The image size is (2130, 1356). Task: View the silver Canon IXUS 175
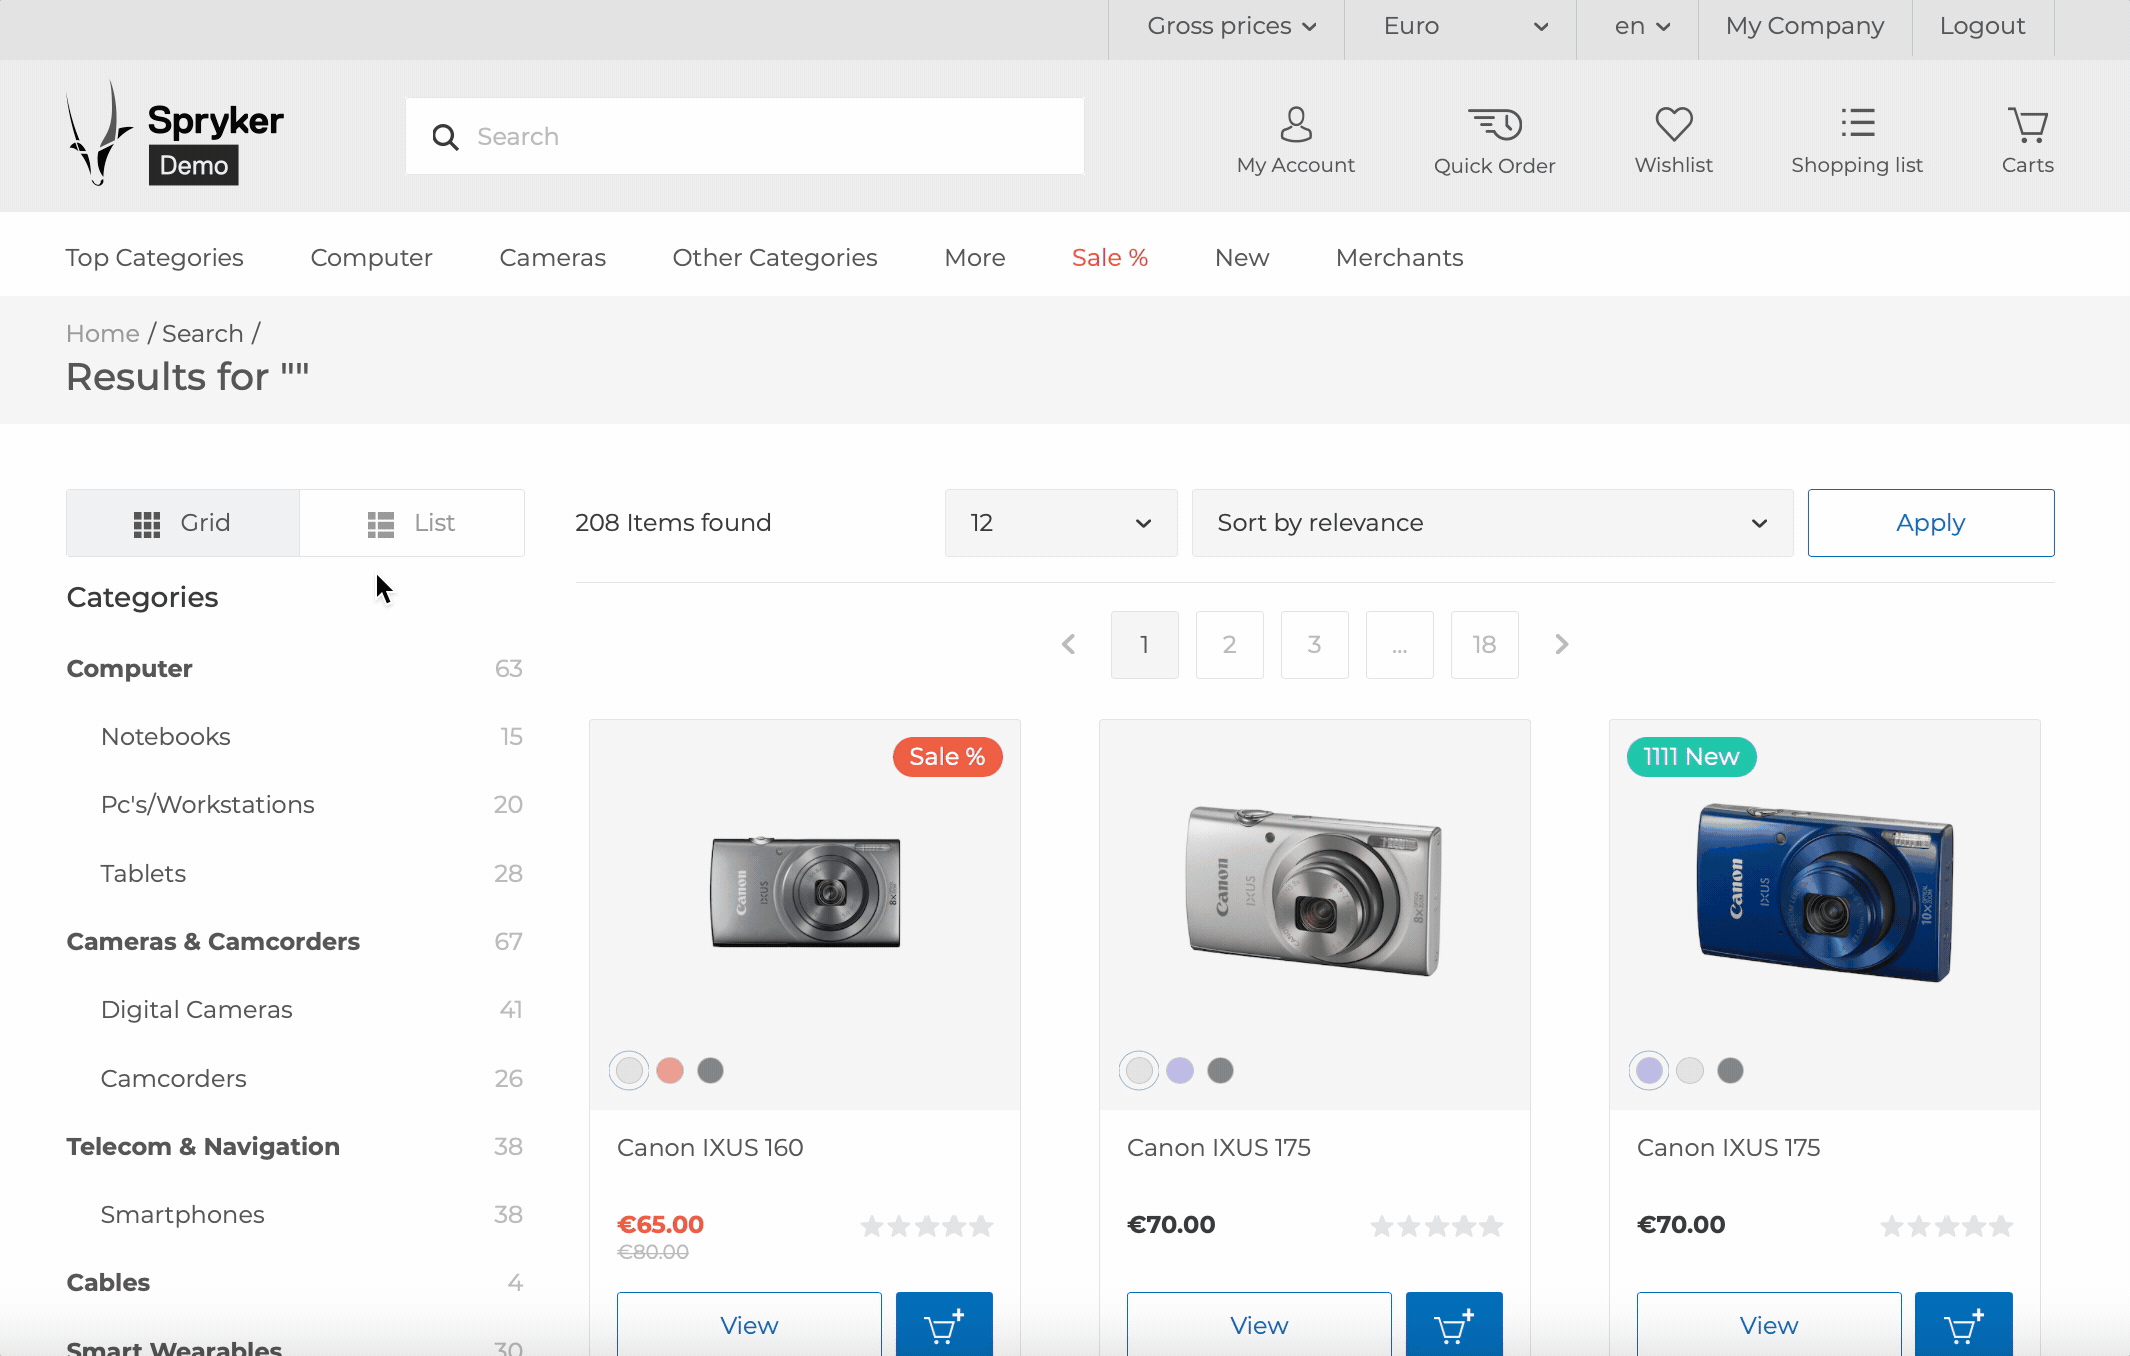point(1259,1324)
